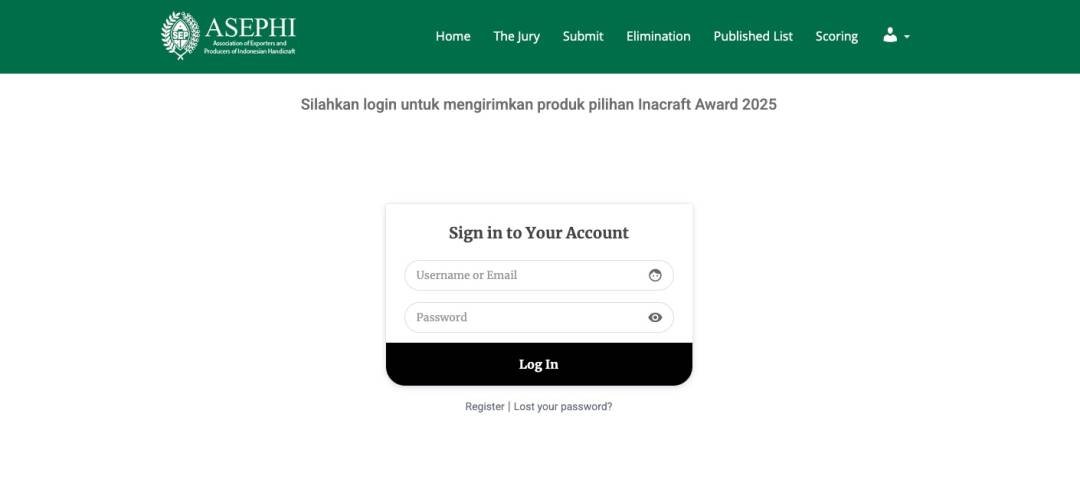Click the ASEPHI wordmark text
Image resolution: width=1080 pixels, height=493 pixels.
pyautogui.click(x=250, y=28)
